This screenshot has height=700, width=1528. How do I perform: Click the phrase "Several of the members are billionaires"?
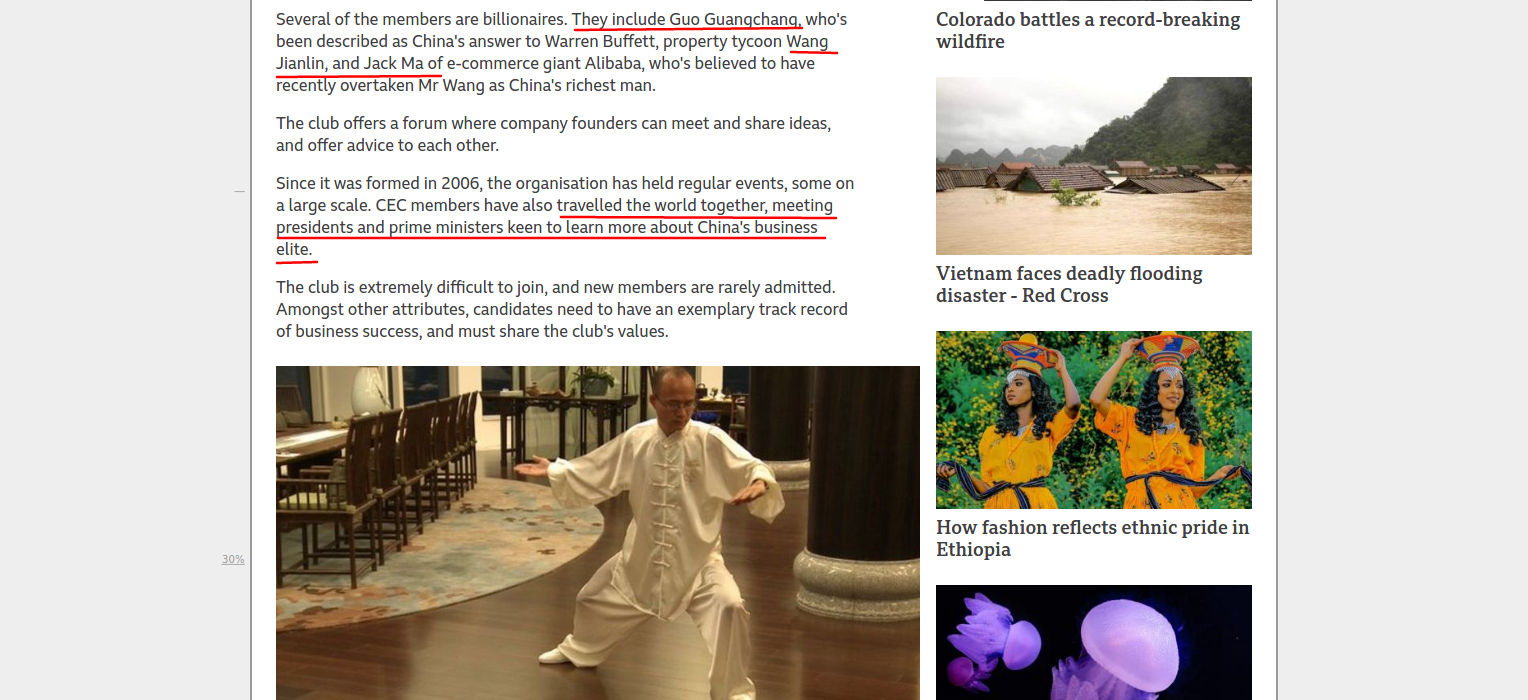coord(422,19)
